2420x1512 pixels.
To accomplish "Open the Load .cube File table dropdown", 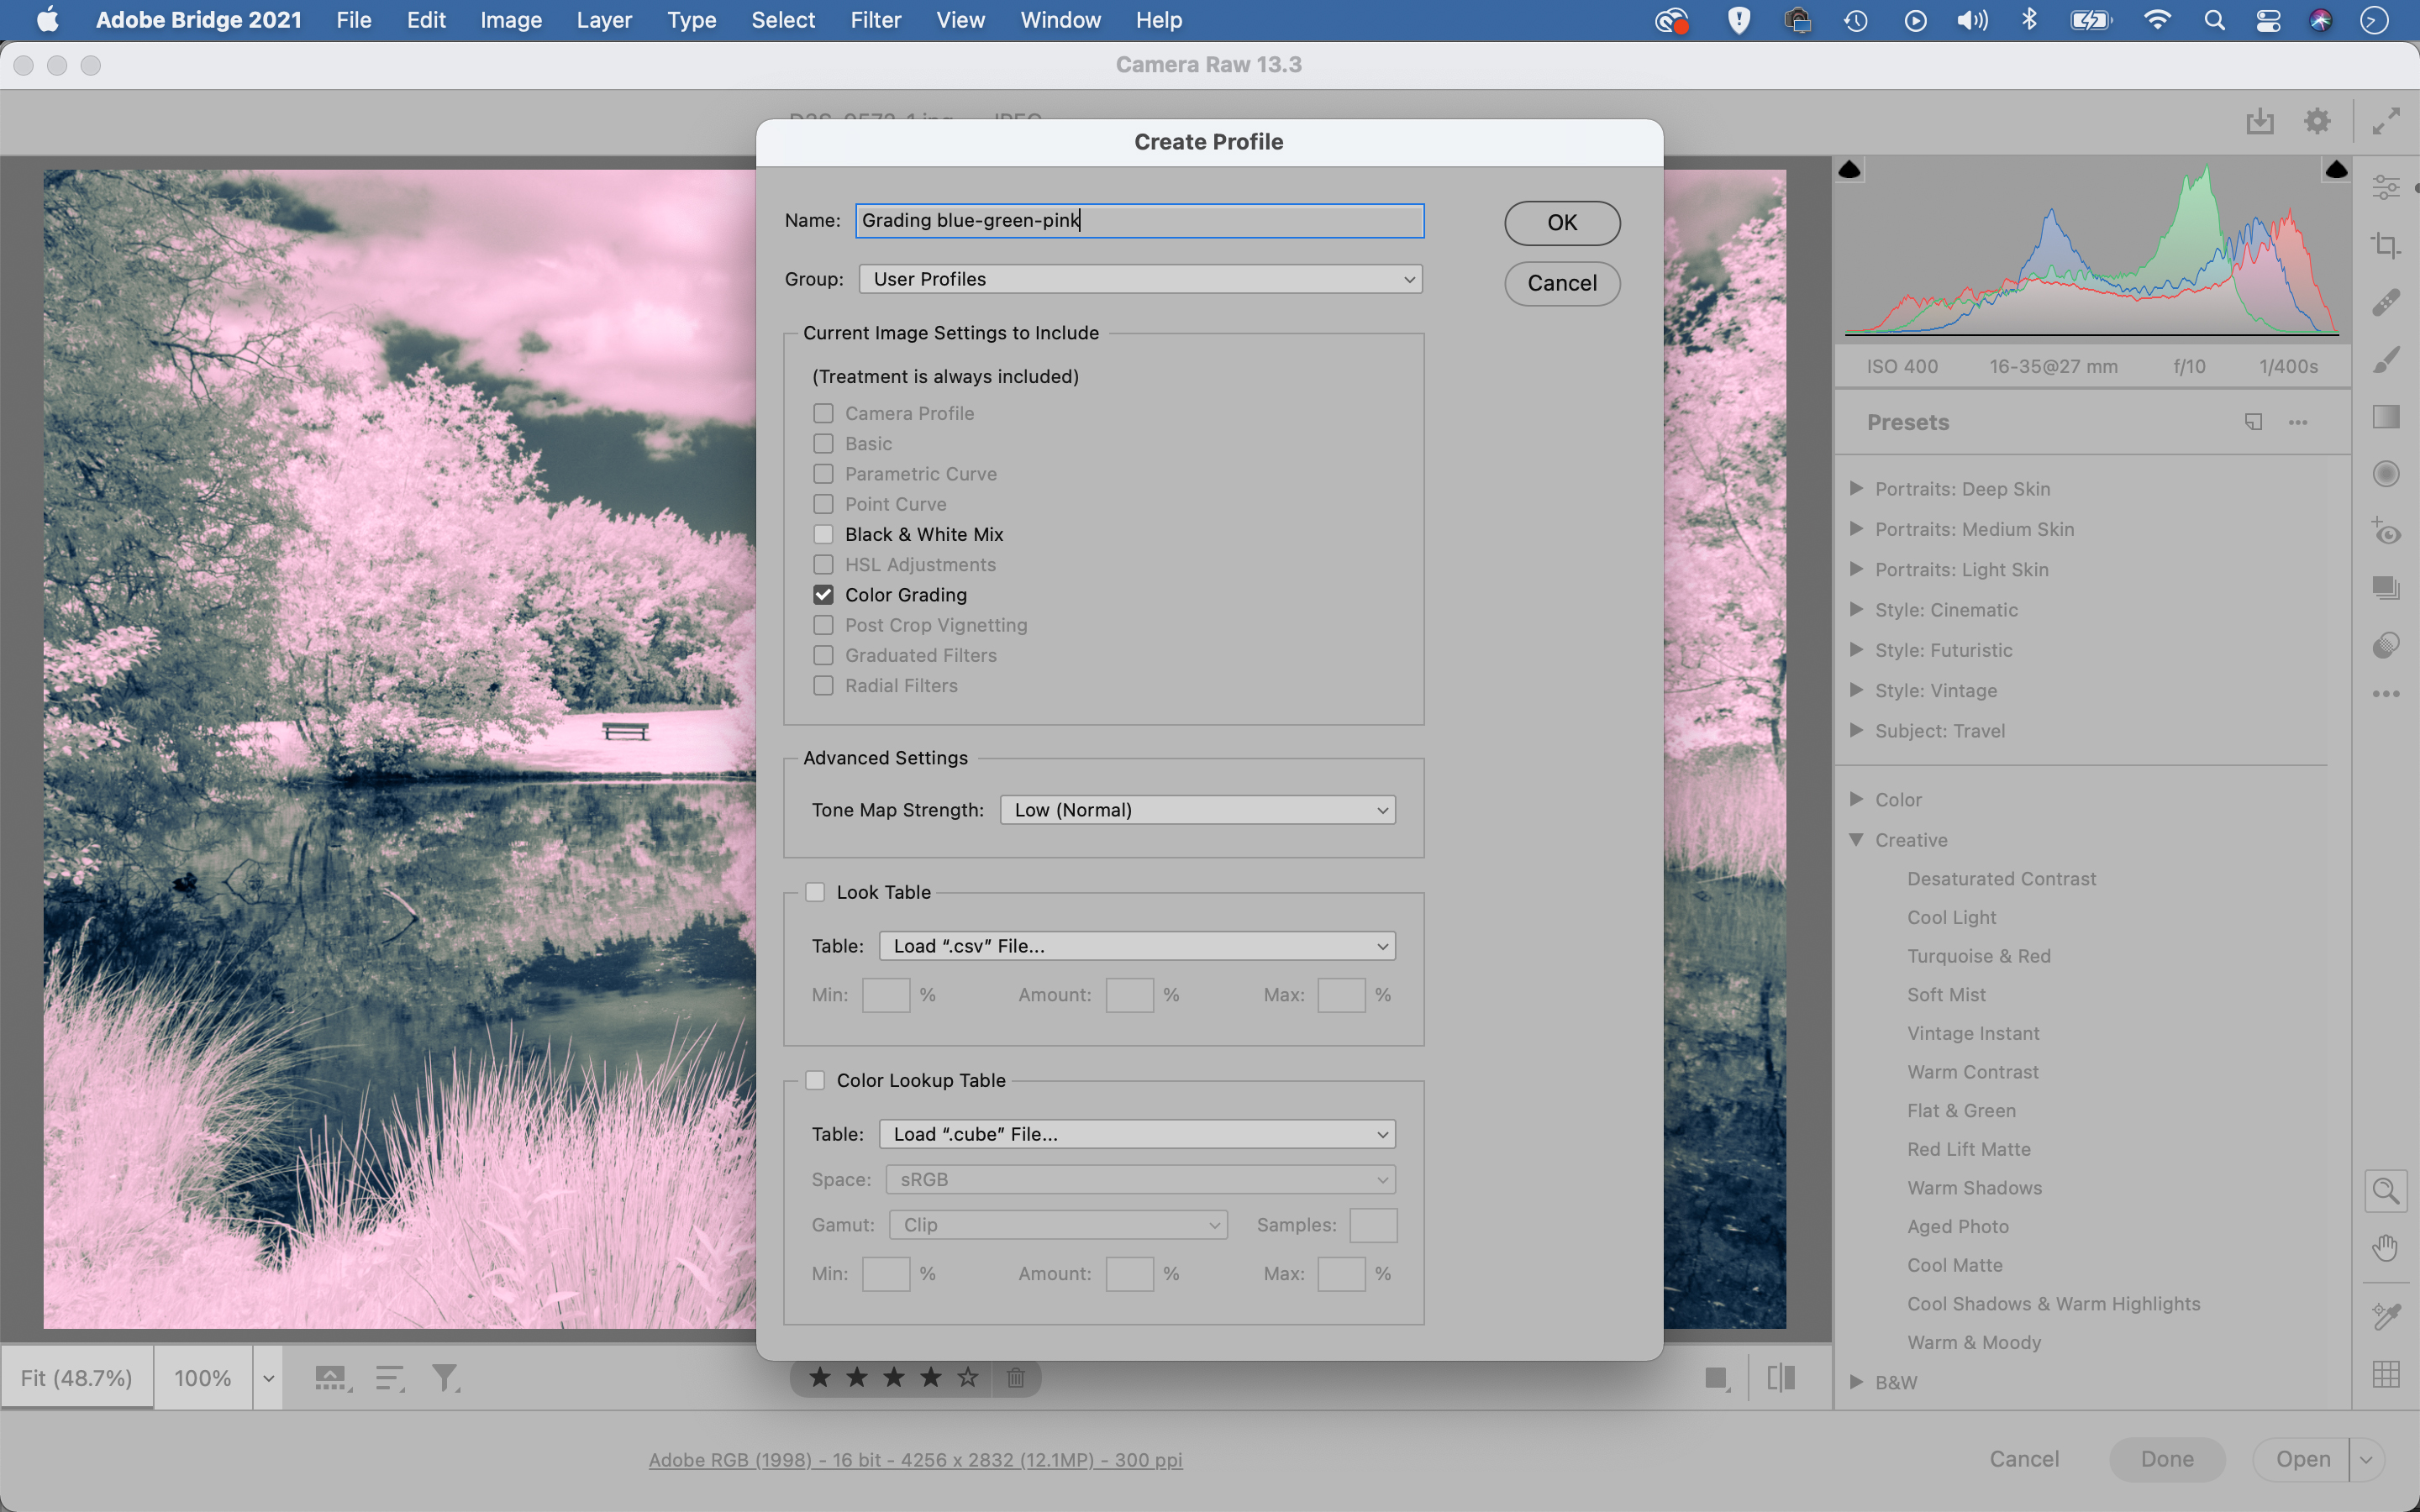I will (x=1137, y=1134).
